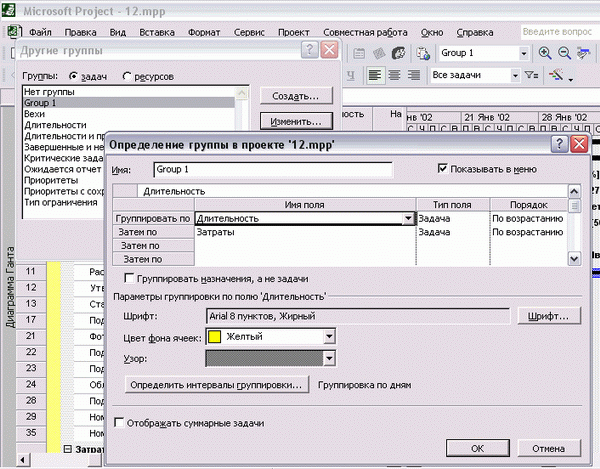The height and width of the screenshot is (469, 600).
Task: Open the toolbar options arrow after the wizard
Action: 571,80
